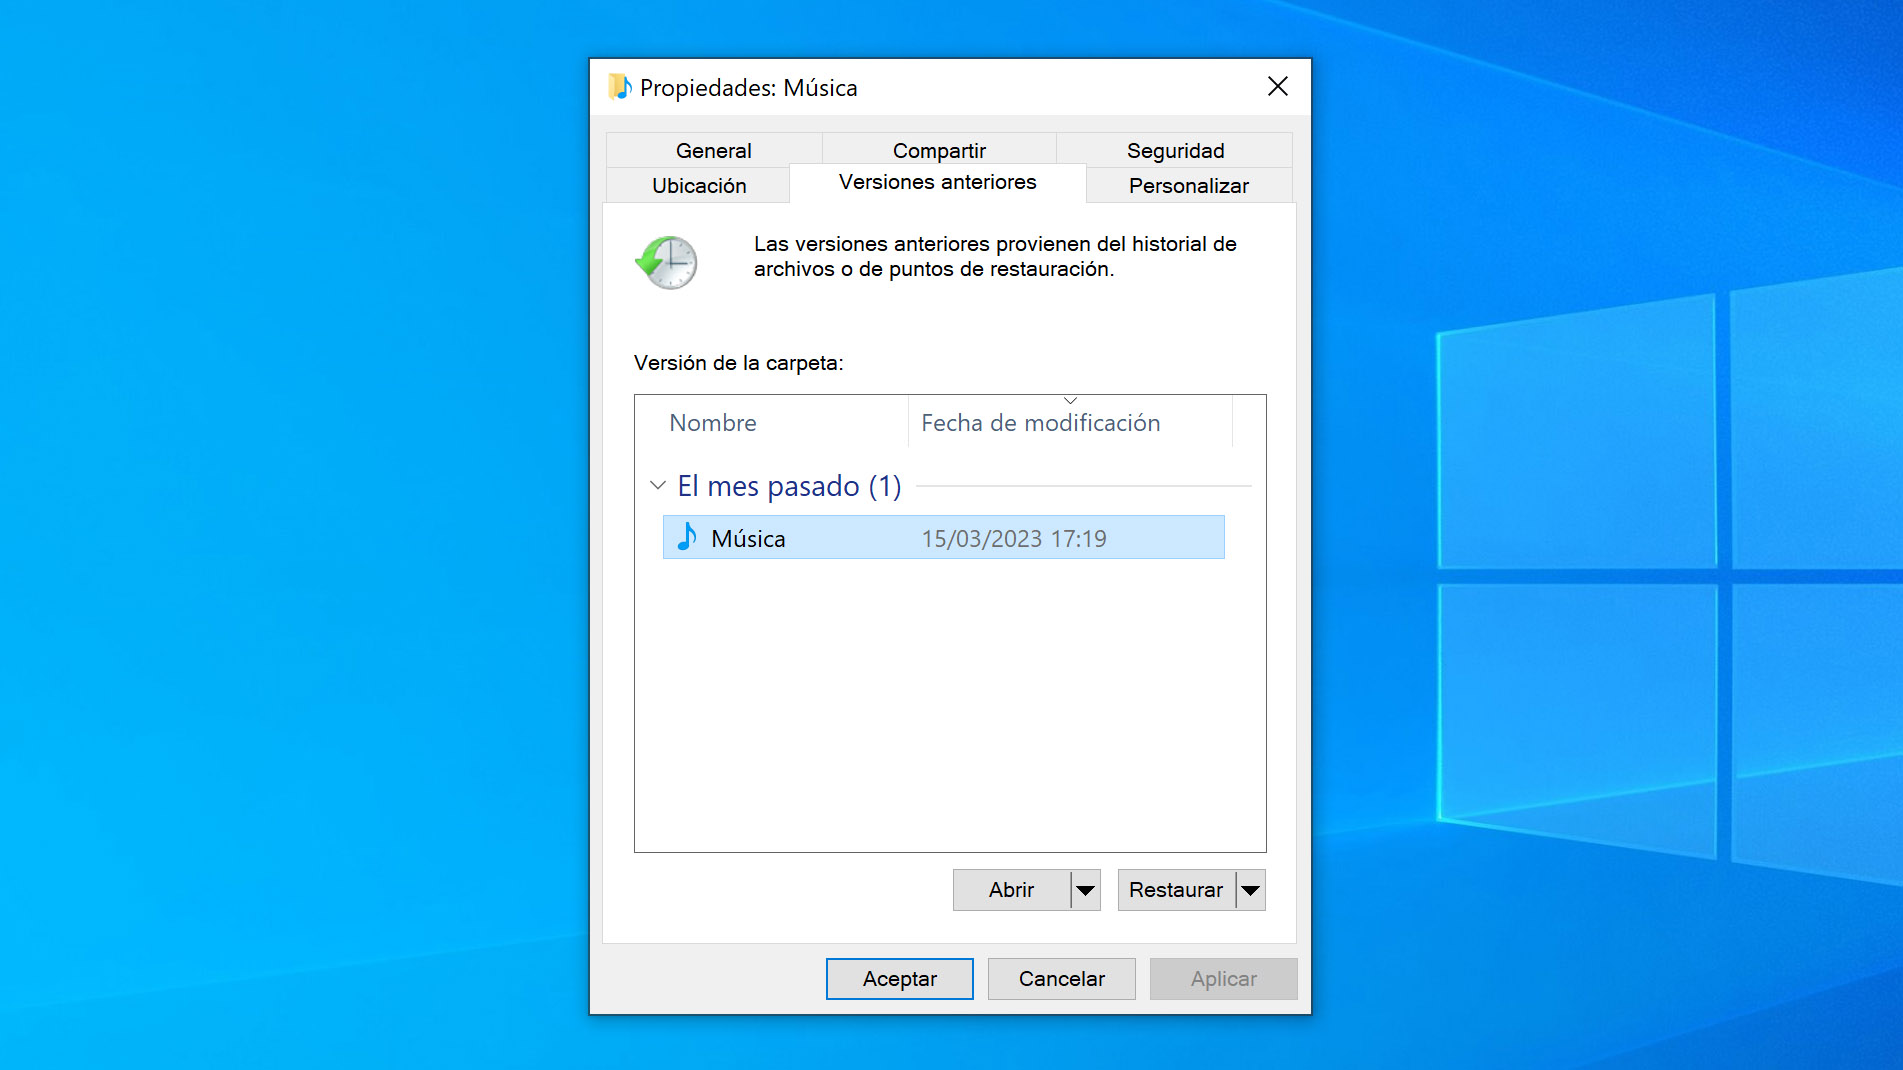The width and height of the screenshot is (1903, 1070).
Task: Click the Abrir button
Action: (1011, 889)
